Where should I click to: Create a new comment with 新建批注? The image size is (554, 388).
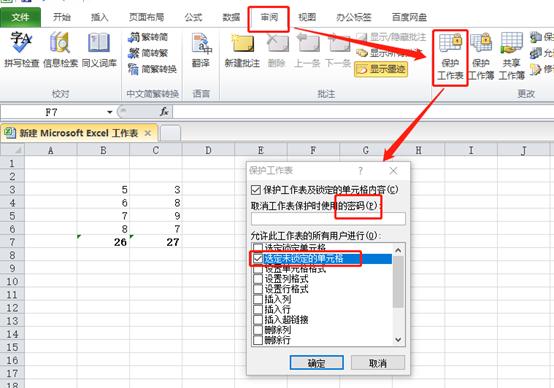[x=242, y=49]
